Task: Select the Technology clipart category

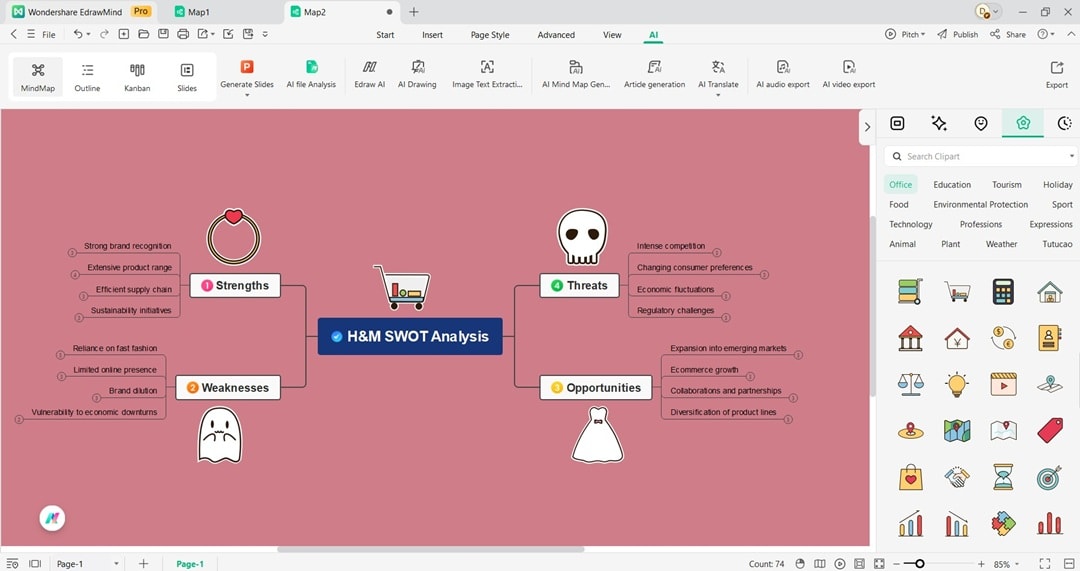Action: 911,224
